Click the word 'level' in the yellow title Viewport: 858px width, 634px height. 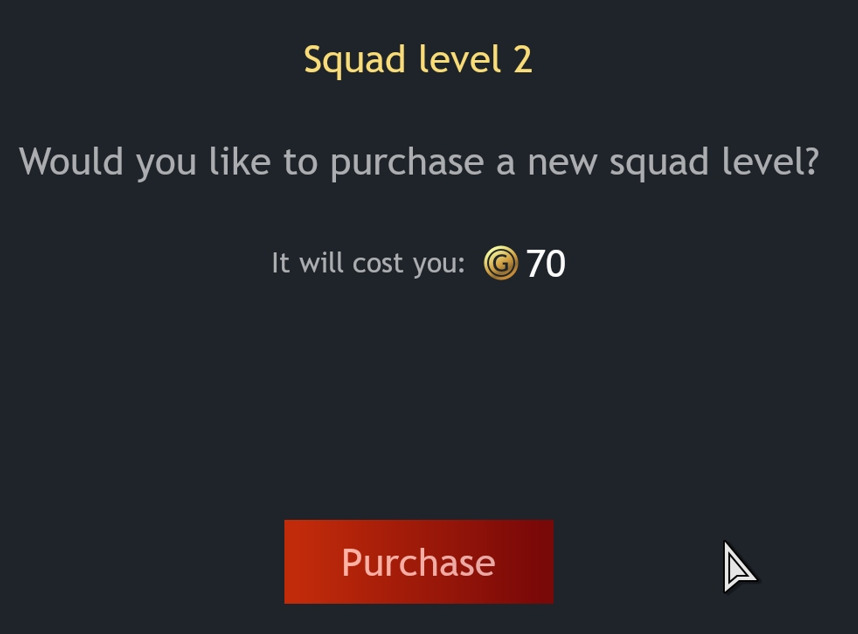(x=460, y=59)
